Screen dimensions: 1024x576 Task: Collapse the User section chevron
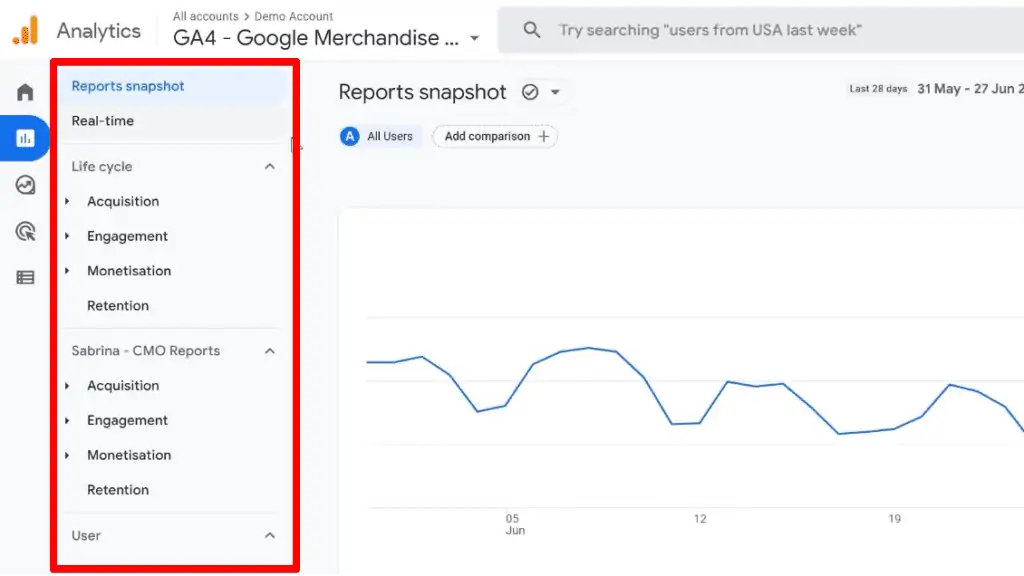tap(270, 536)
